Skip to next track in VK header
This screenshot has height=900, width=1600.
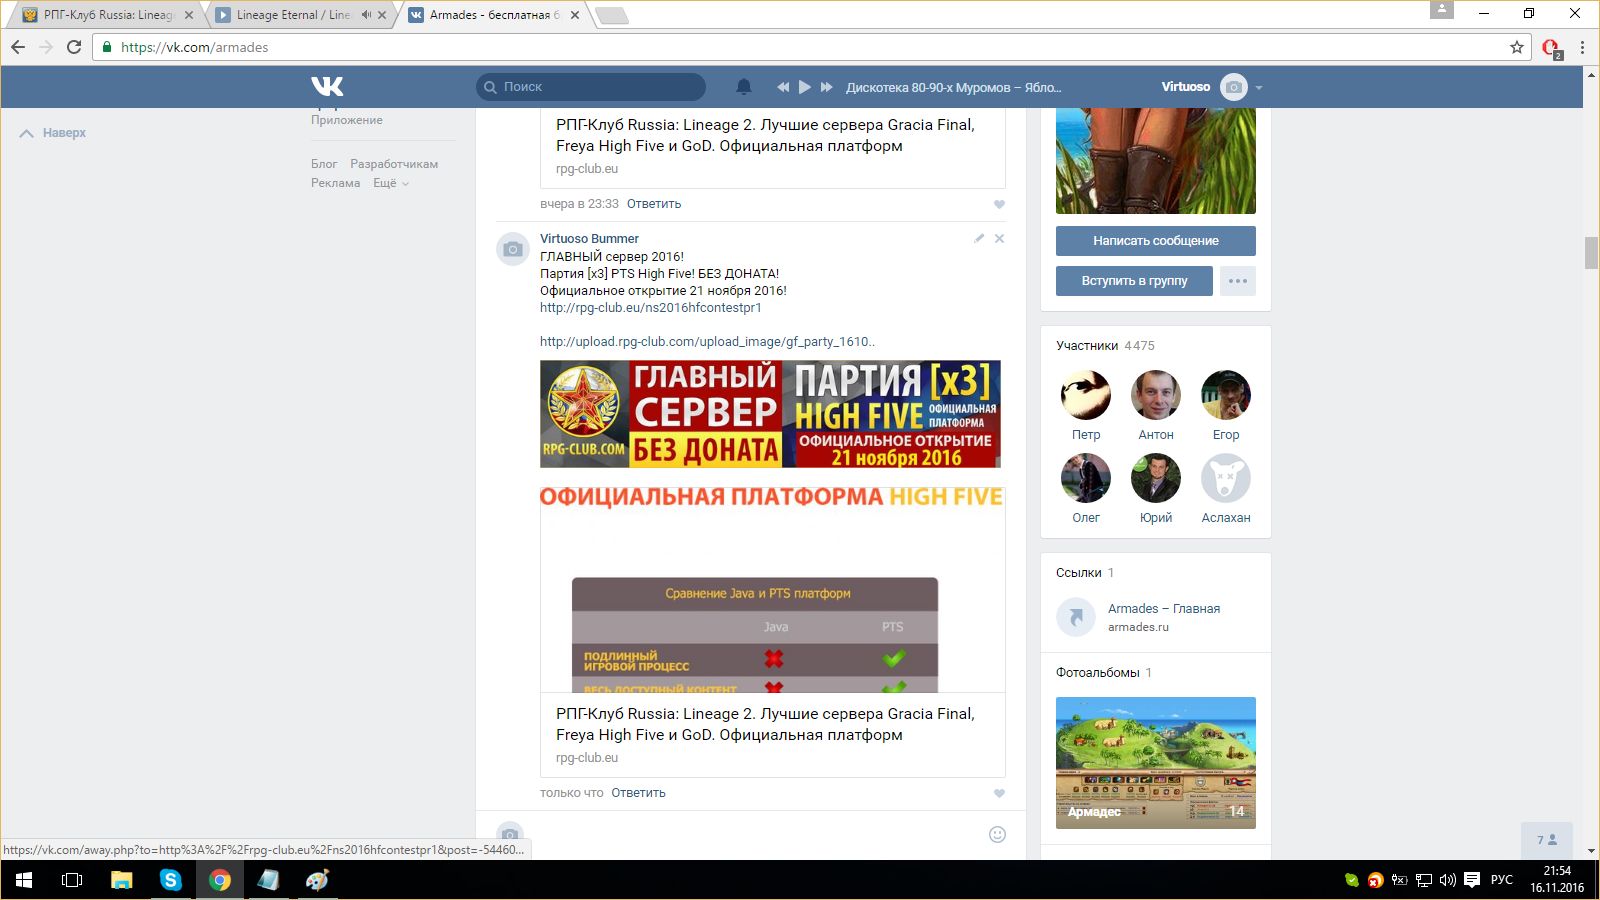[x=827, y=87]
